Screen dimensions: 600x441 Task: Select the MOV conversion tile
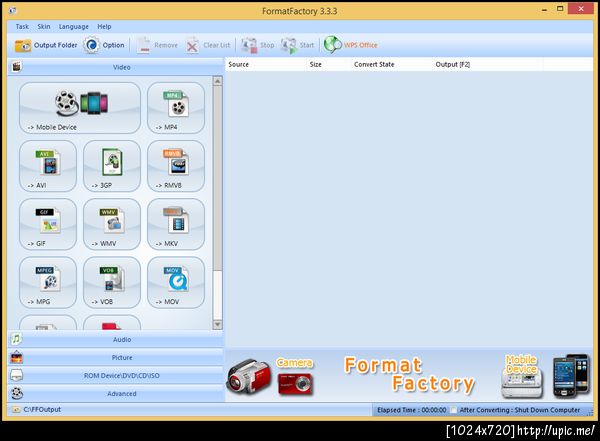[176, 282]
